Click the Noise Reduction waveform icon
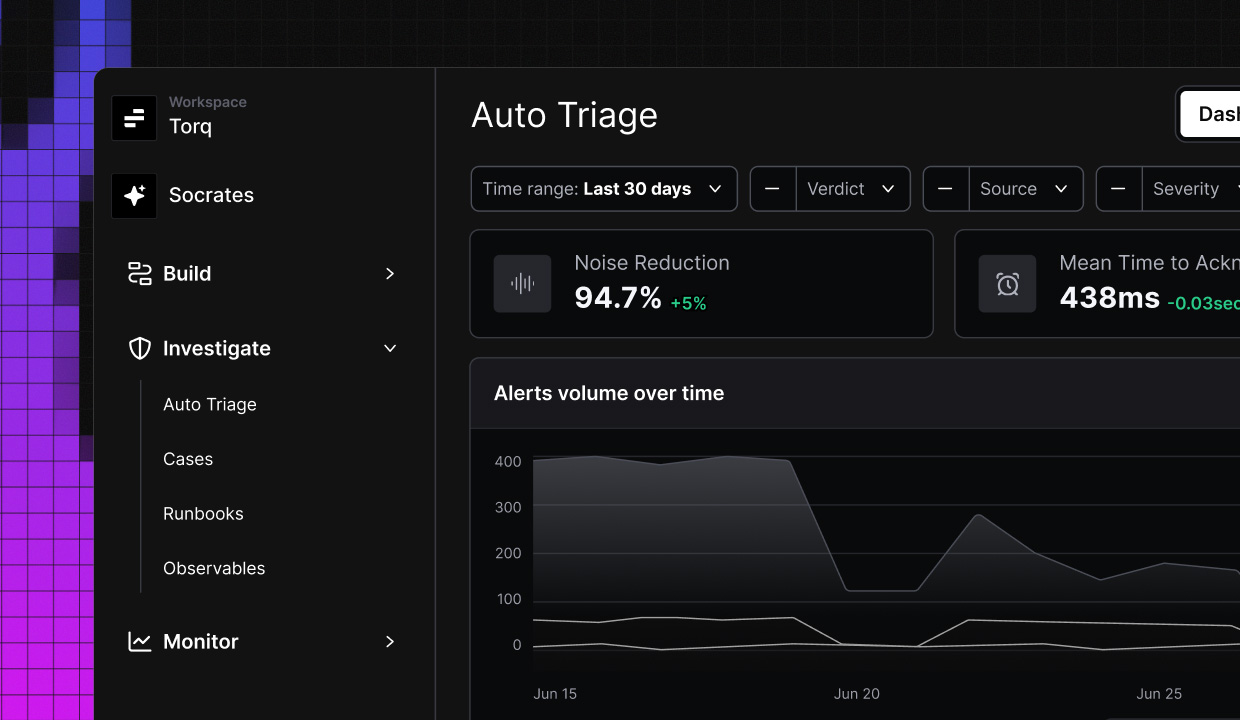Image resolution: width=1240 pixels, height=720 pixels. tap(522, 284)
